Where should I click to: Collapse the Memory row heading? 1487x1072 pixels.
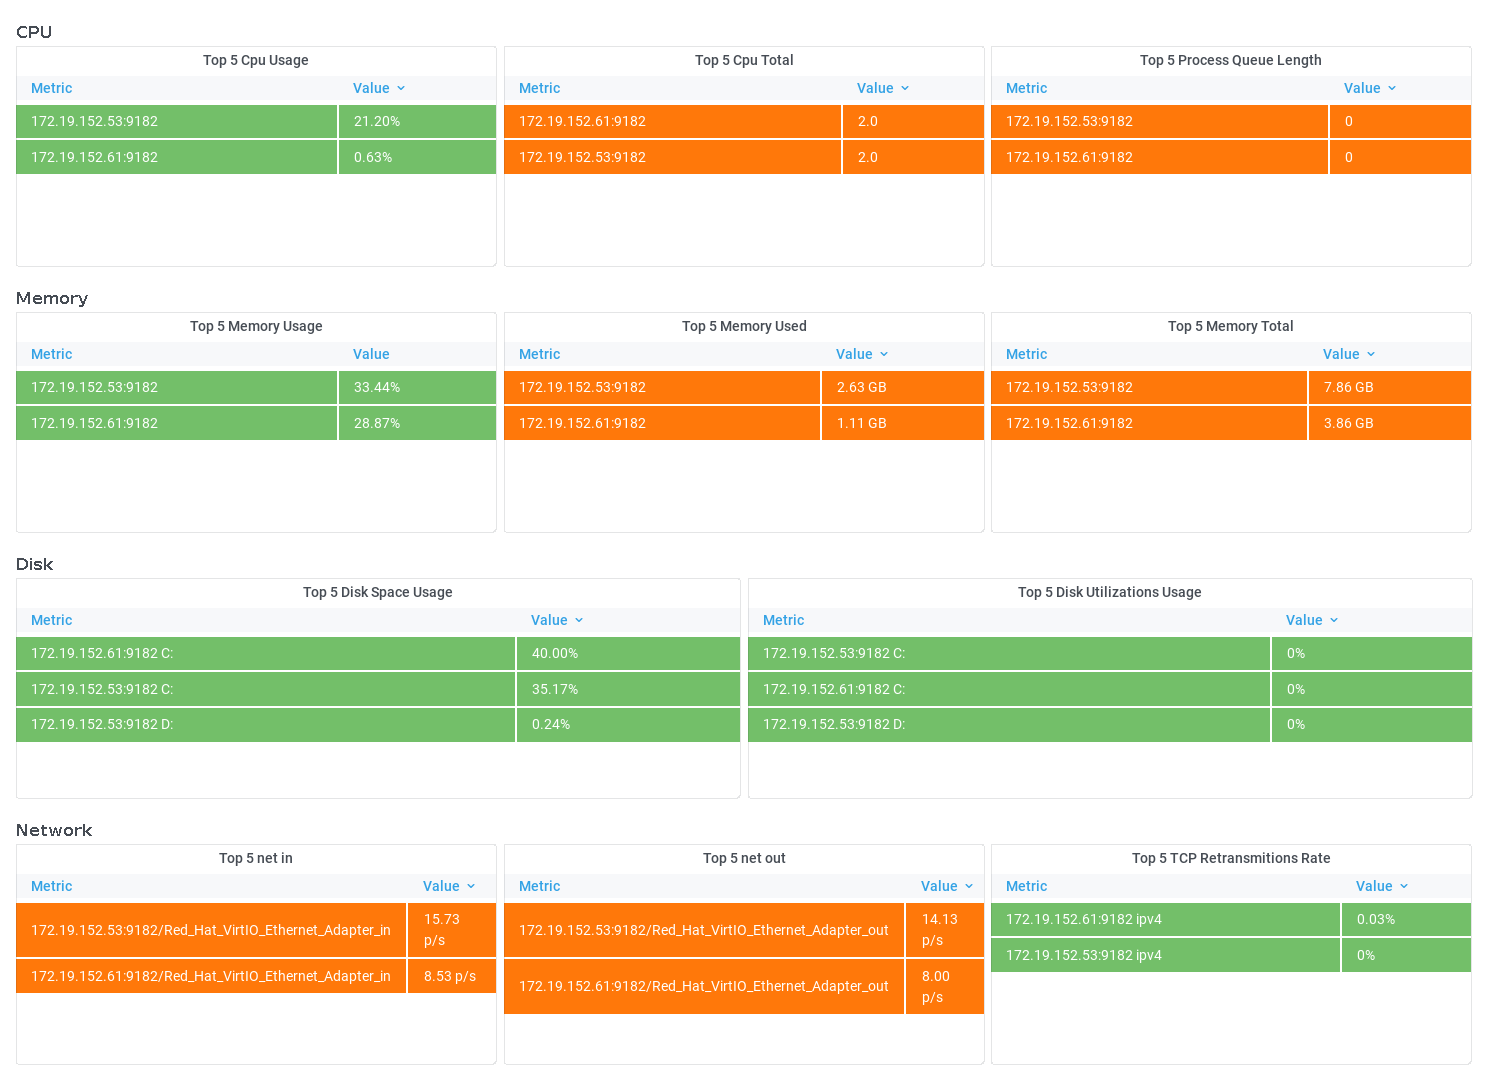point(52,298)
